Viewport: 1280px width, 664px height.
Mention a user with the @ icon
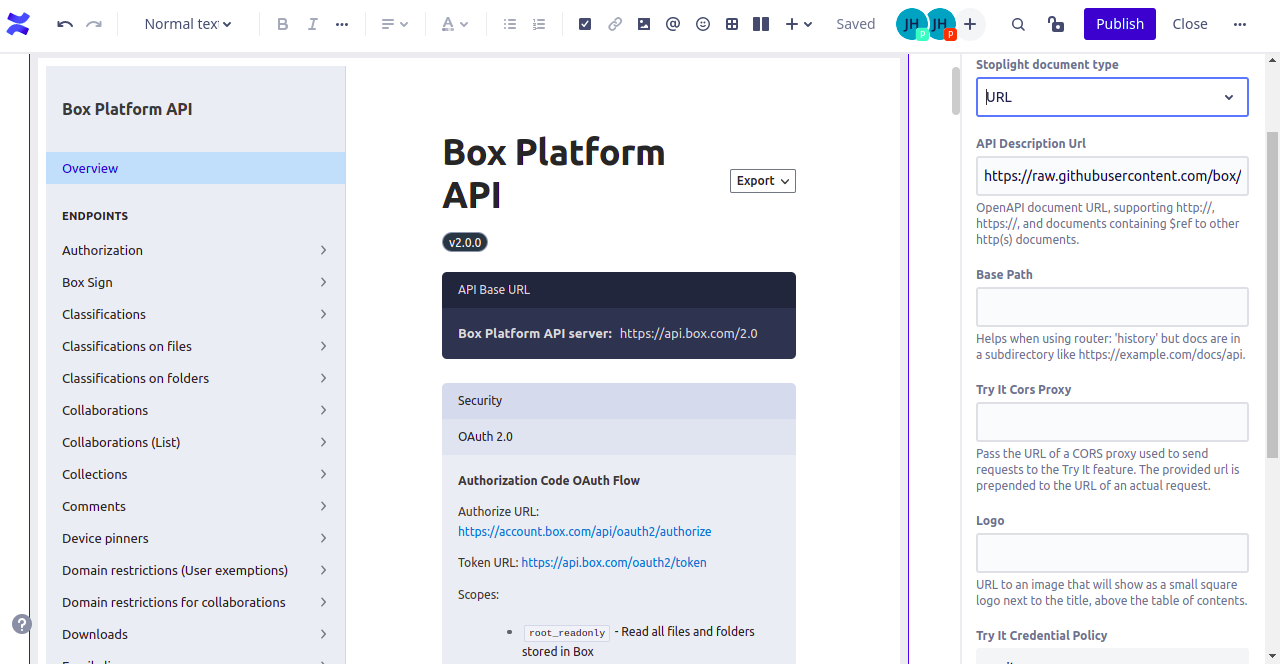(673, 24)
